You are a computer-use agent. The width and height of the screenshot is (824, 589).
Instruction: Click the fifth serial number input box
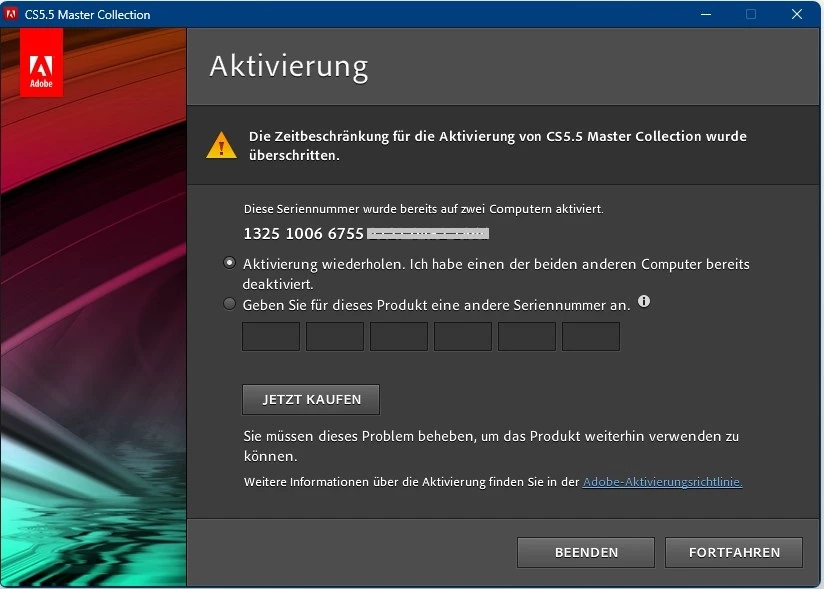click(527, 336)
